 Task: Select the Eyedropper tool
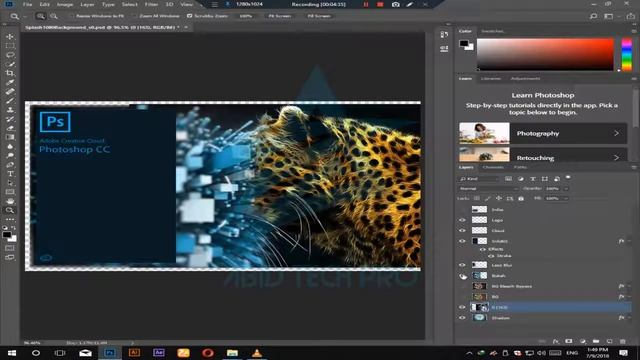click(x=10, y=82)
